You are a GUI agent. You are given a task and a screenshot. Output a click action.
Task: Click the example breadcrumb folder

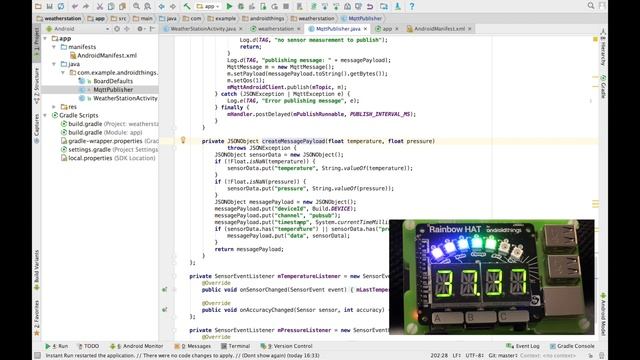pos(222,18)
